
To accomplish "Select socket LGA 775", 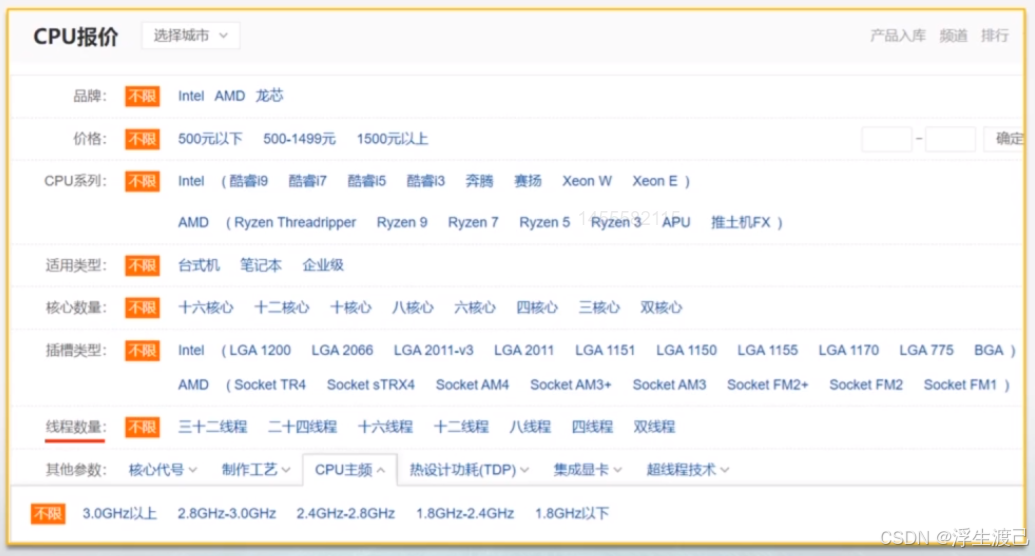I will (x=926, y=350).
